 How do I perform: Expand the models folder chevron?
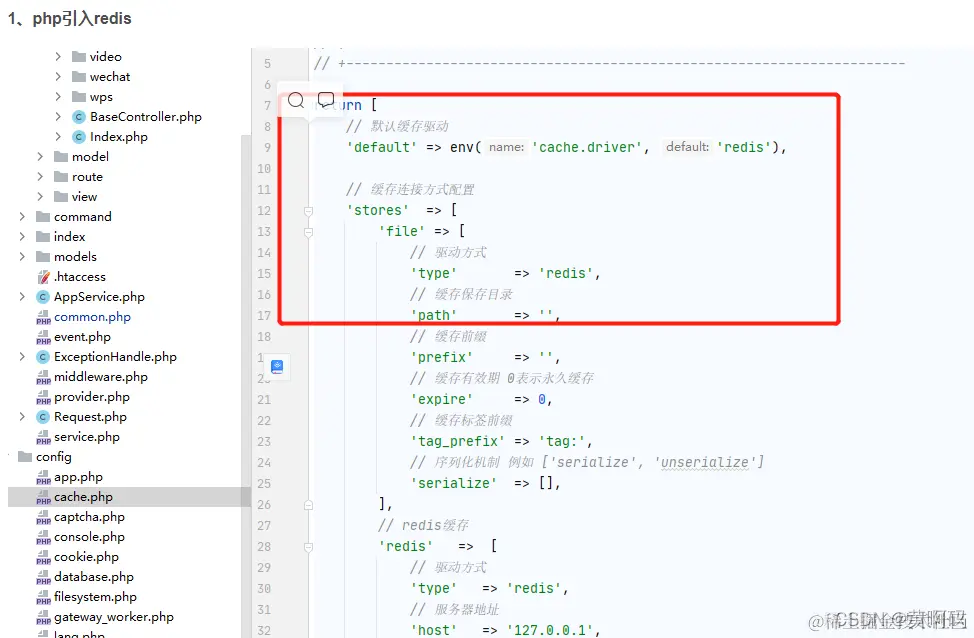click(x=22, y=257)
